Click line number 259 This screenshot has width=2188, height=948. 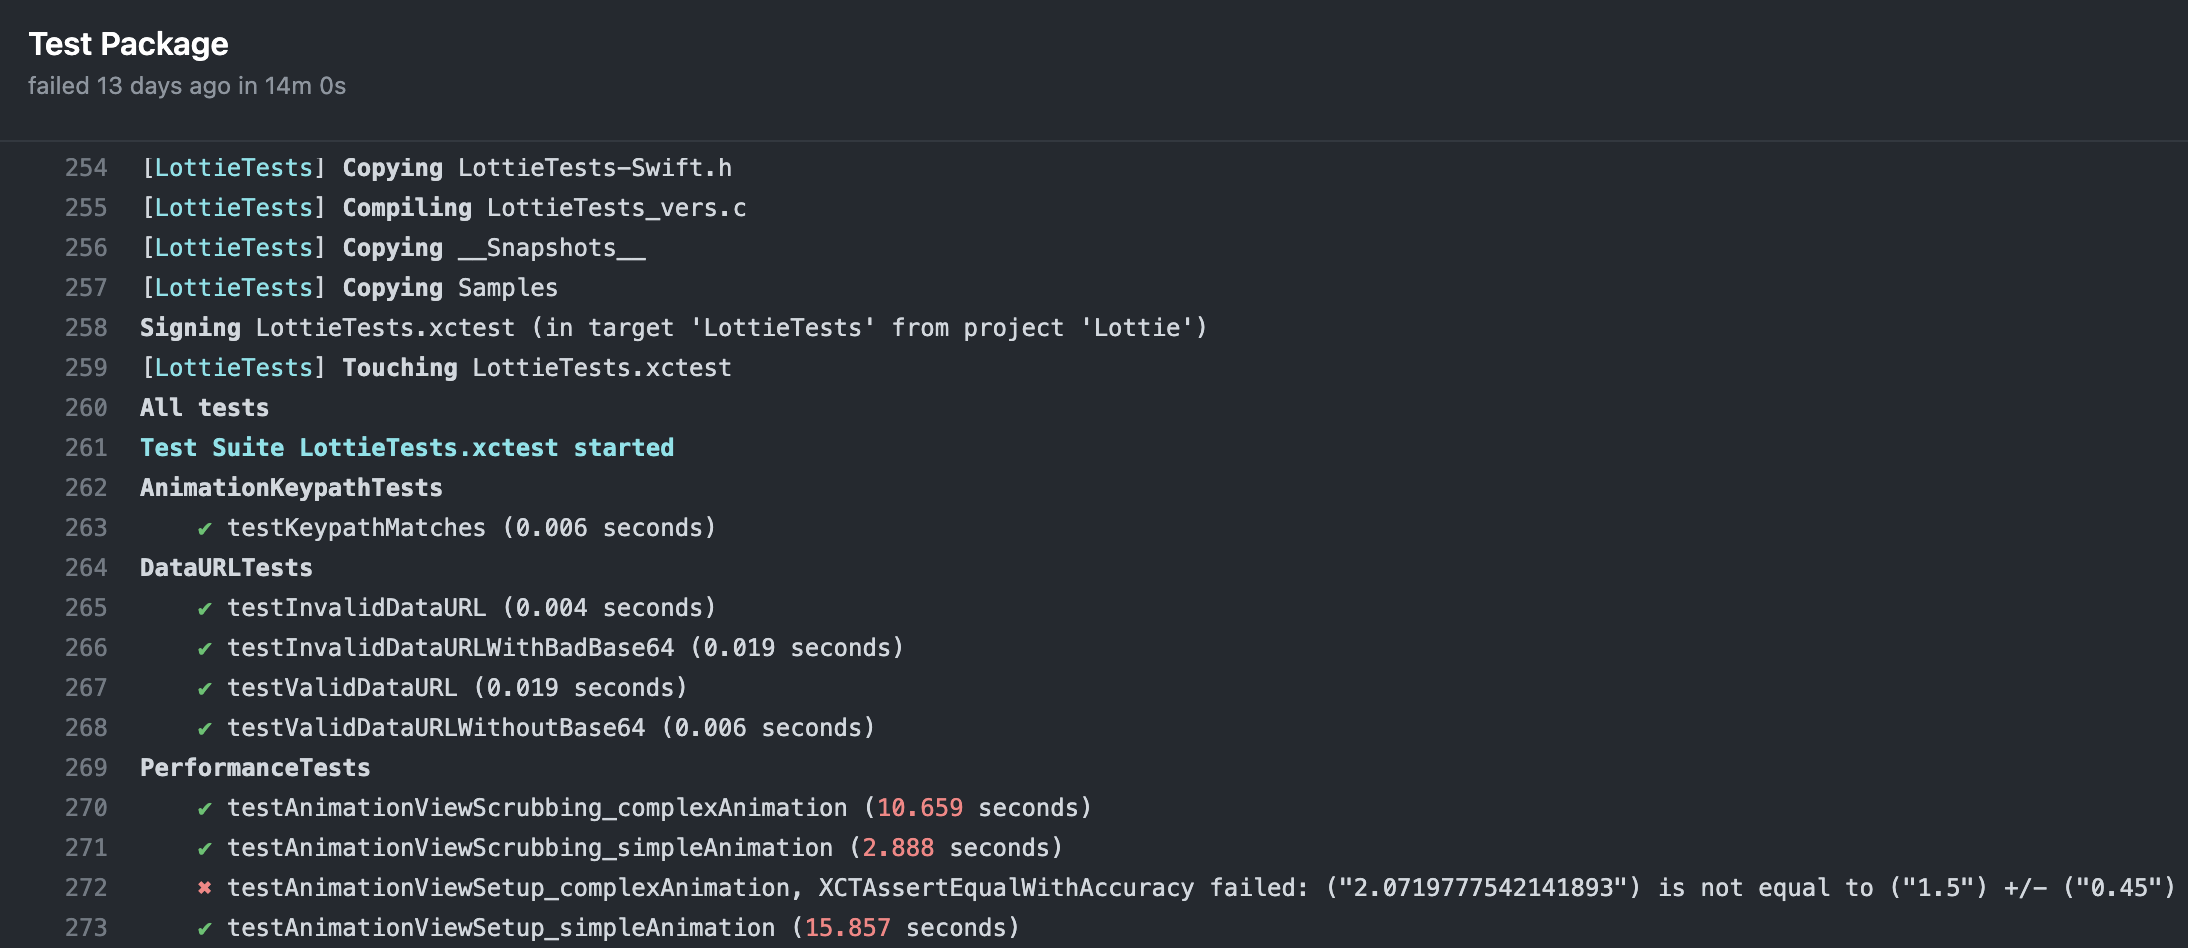[86, 368]
